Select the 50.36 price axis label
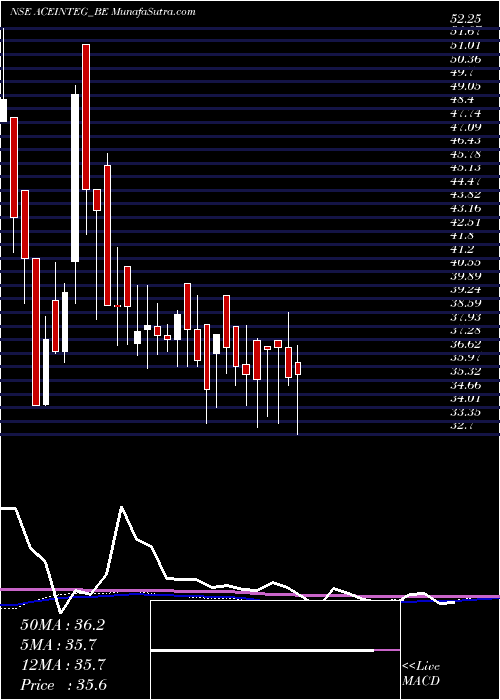500x700 pixels. (466, 59)
